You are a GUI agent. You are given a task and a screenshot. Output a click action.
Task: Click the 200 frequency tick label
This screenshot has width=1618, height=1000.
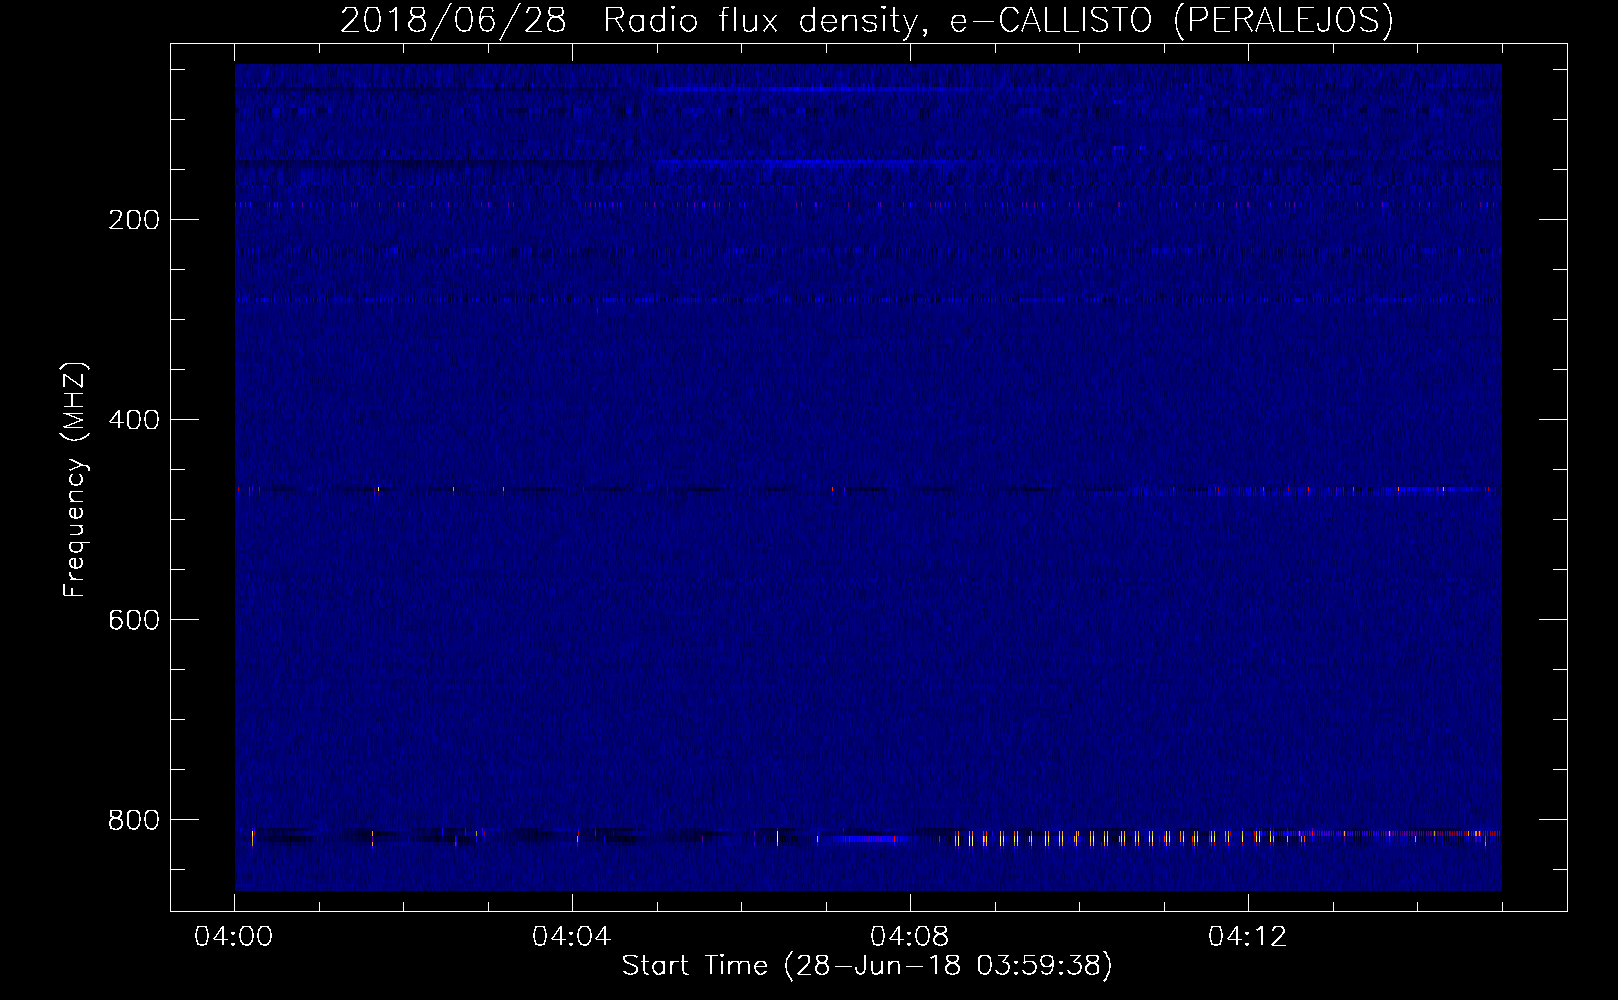(x=134, y=220)
